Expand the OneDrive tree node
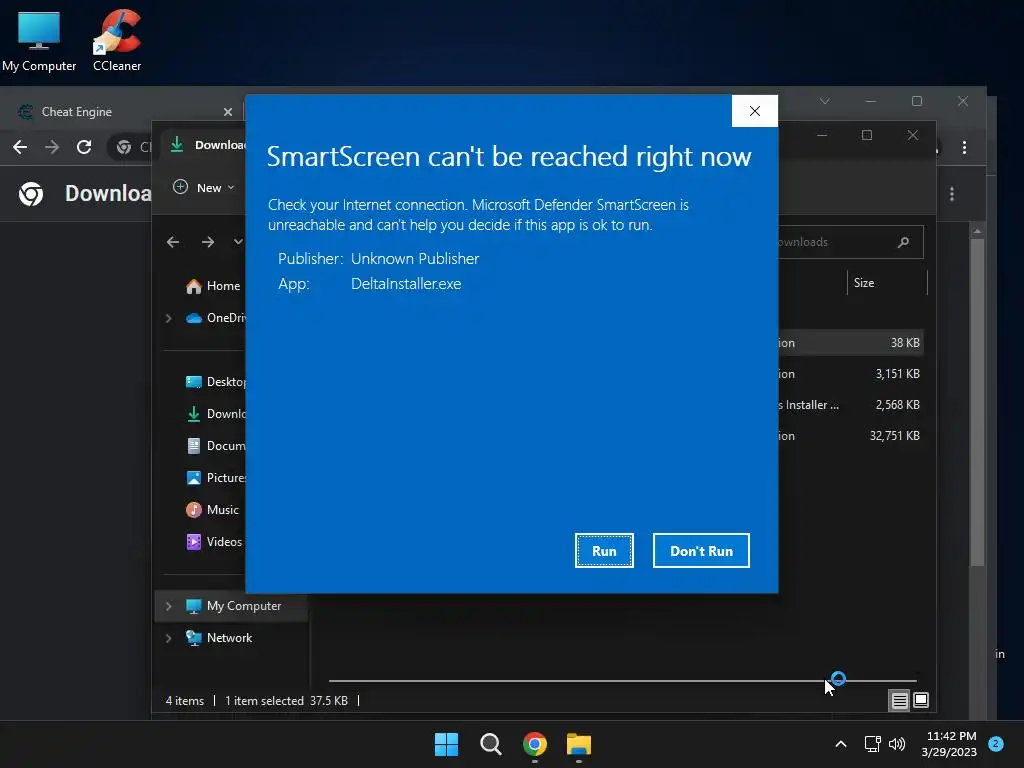Screen dimensions: 1024x768 pyautogui.click(x=168, y=318)
